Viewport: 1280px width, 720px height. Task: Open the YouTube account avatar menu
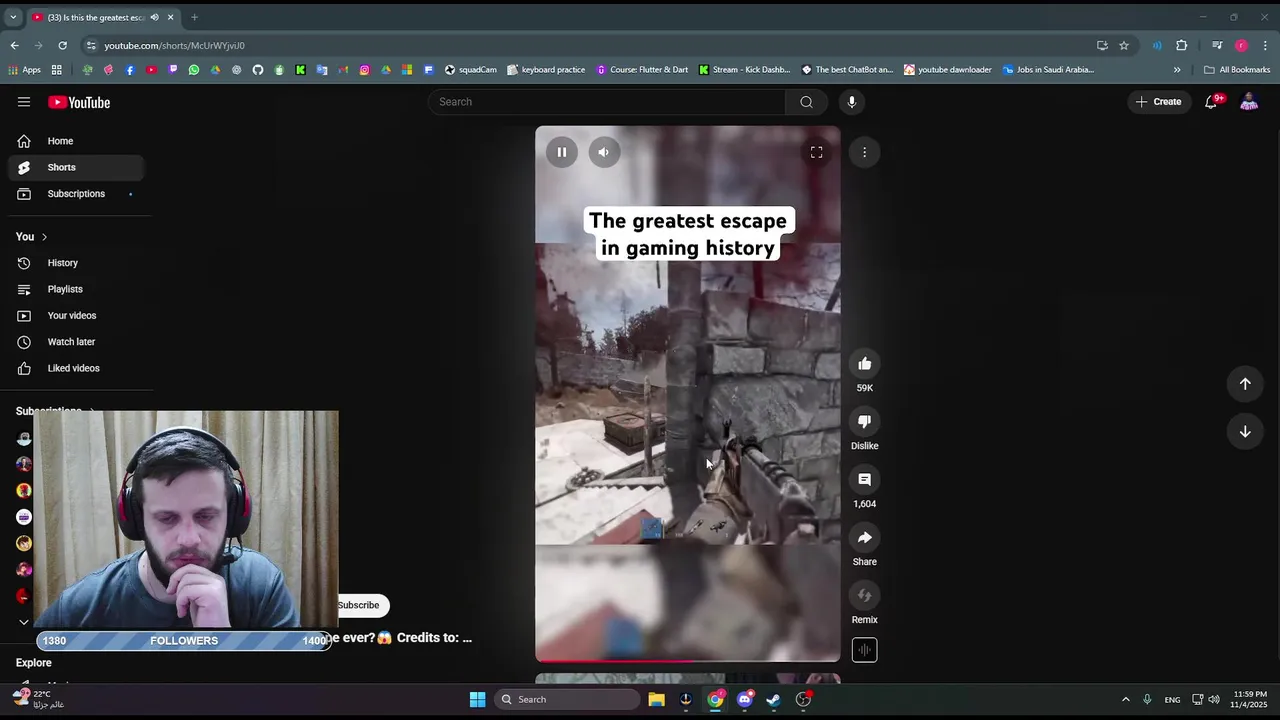click(x=1249, y=102)
